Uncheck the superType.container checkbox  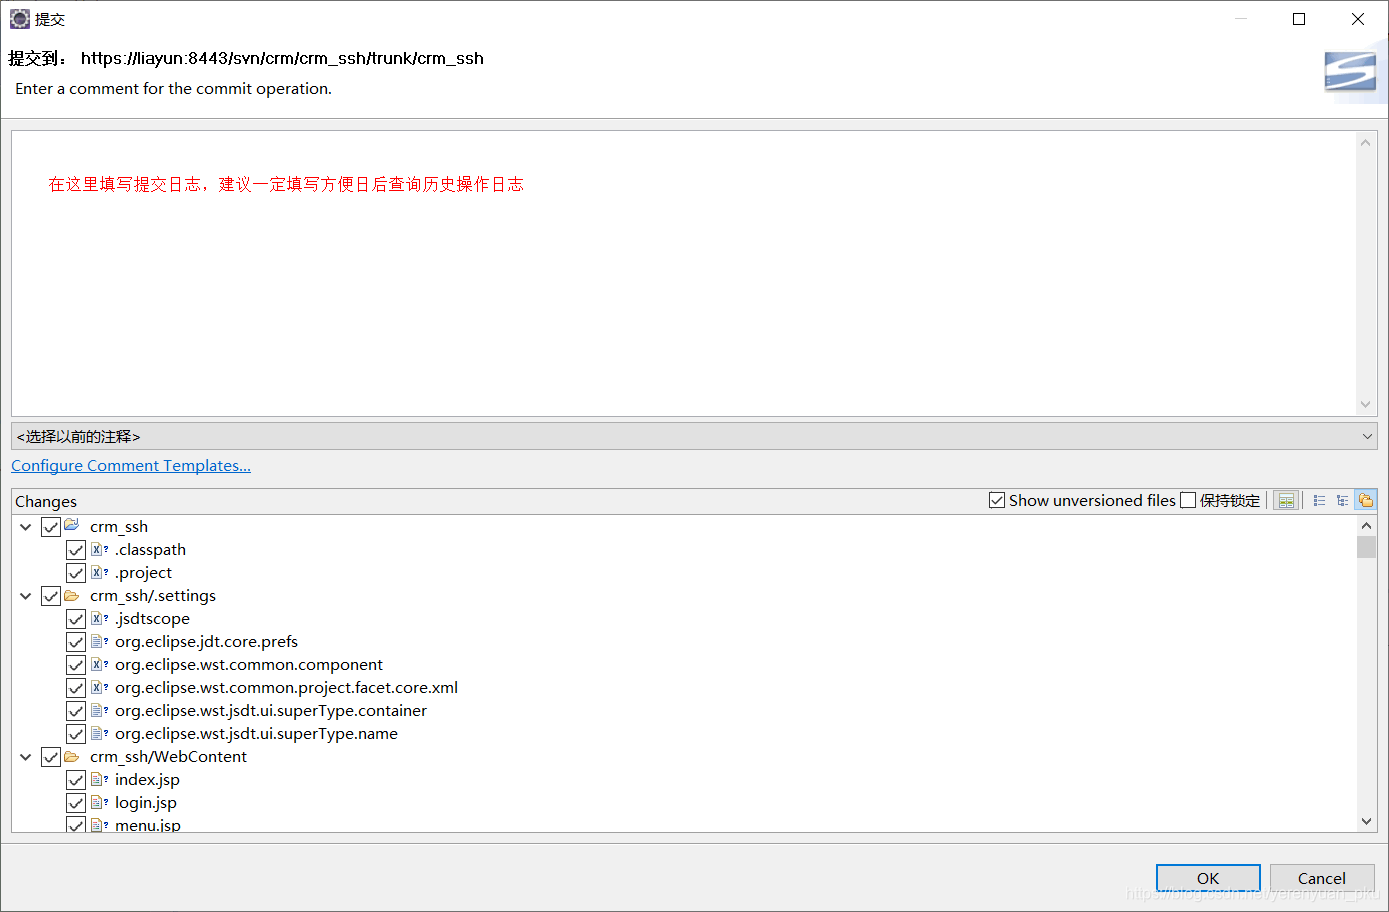[x=76, y=711]
